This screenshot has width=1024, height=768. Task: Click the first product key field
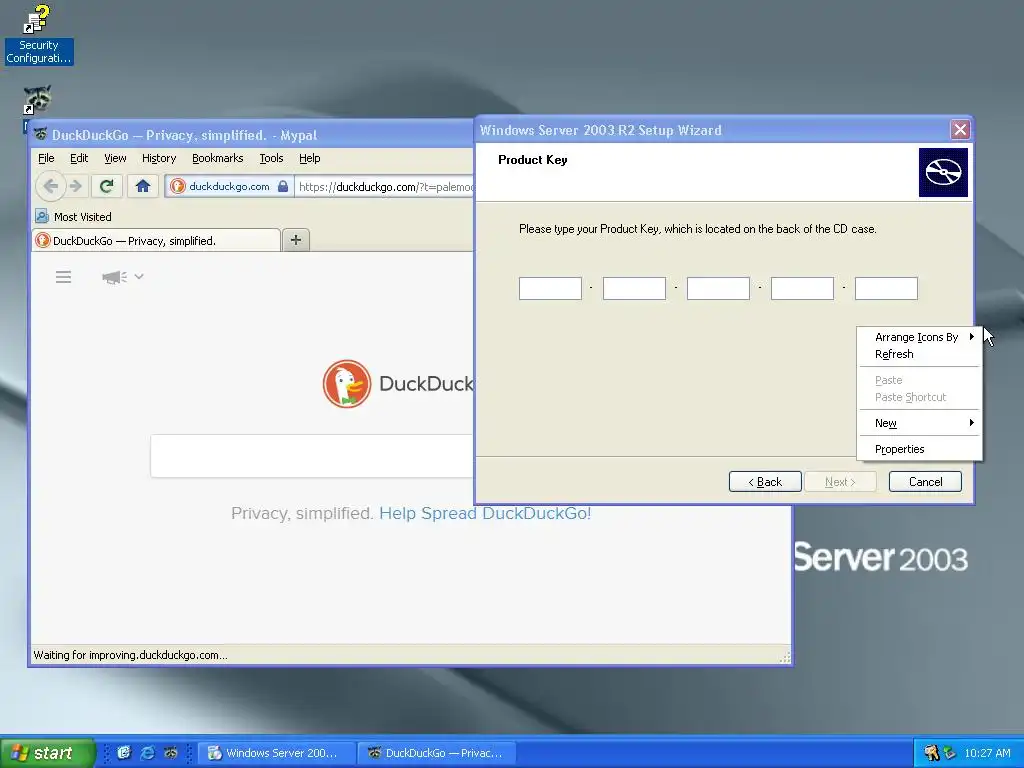click(x=550, y=288)
